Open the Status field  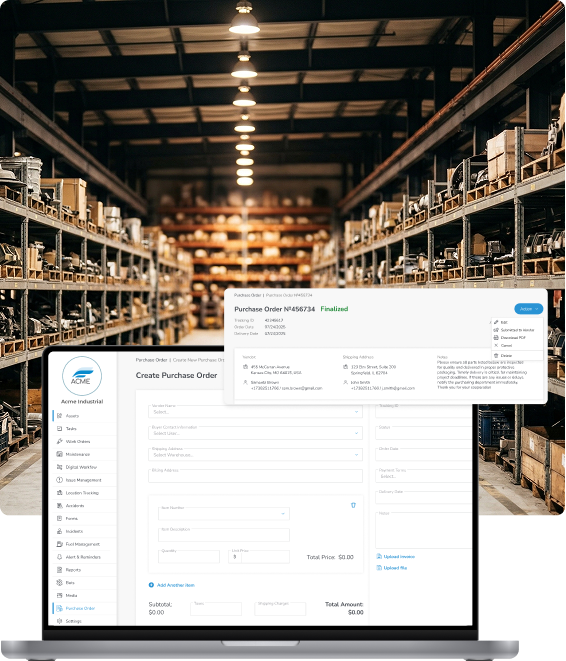(423, 433)
